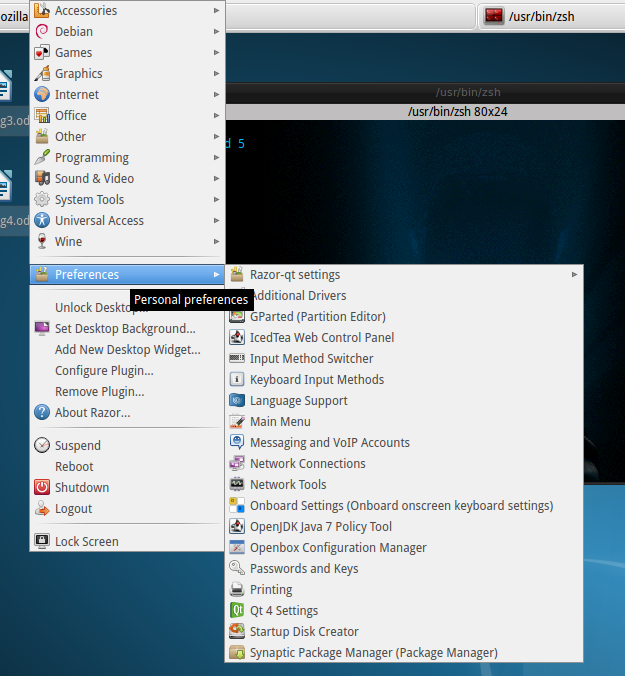
Task: Expand the Graphics submenu arrow
Action: pos(216,73)
